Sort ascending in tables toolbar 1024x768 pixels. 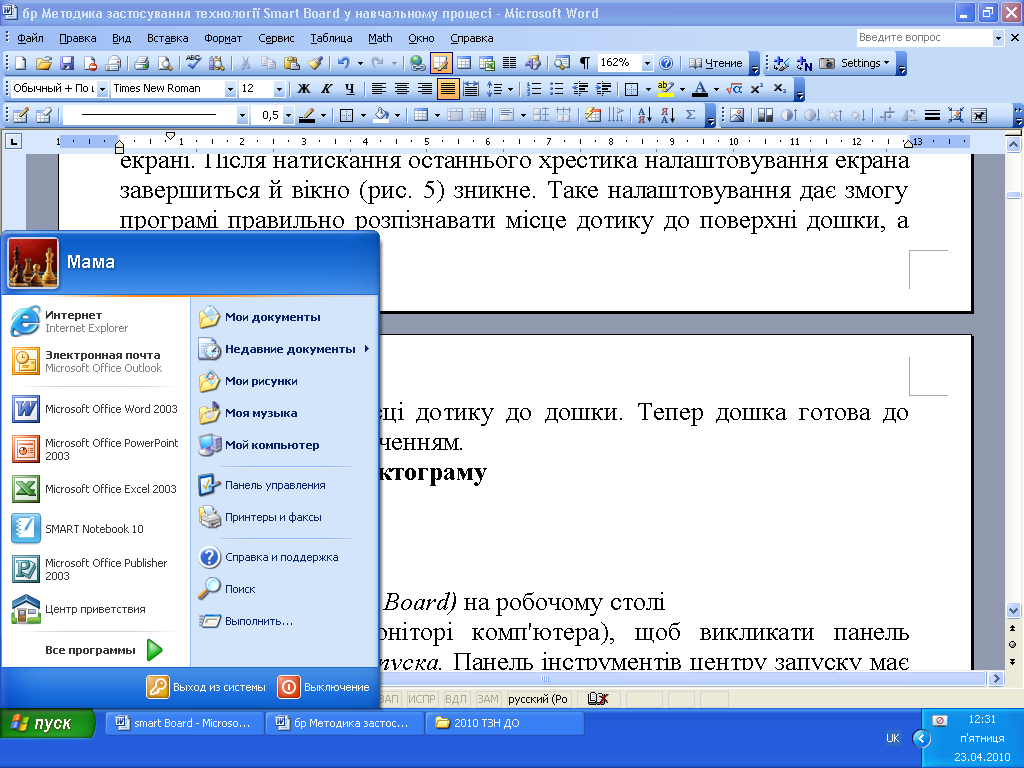(x=645, y=116)
